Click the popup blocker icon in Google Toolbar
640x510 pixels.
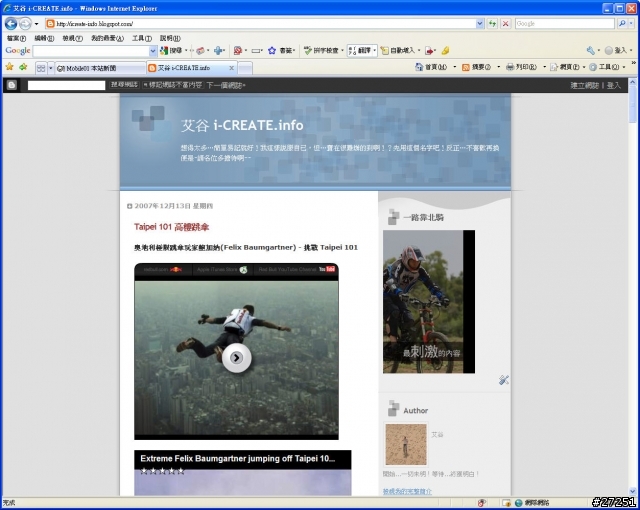pos(238,51)
